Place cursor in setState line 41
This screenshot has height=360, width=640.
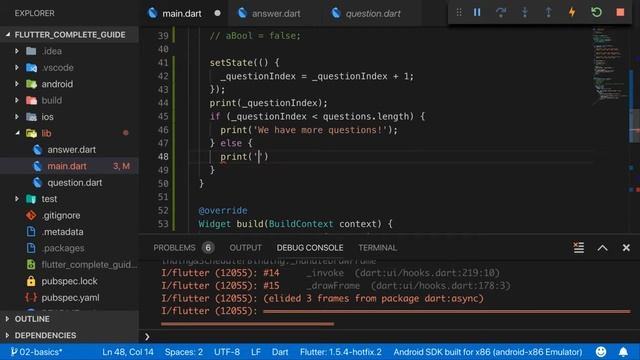tap(244, 62)
